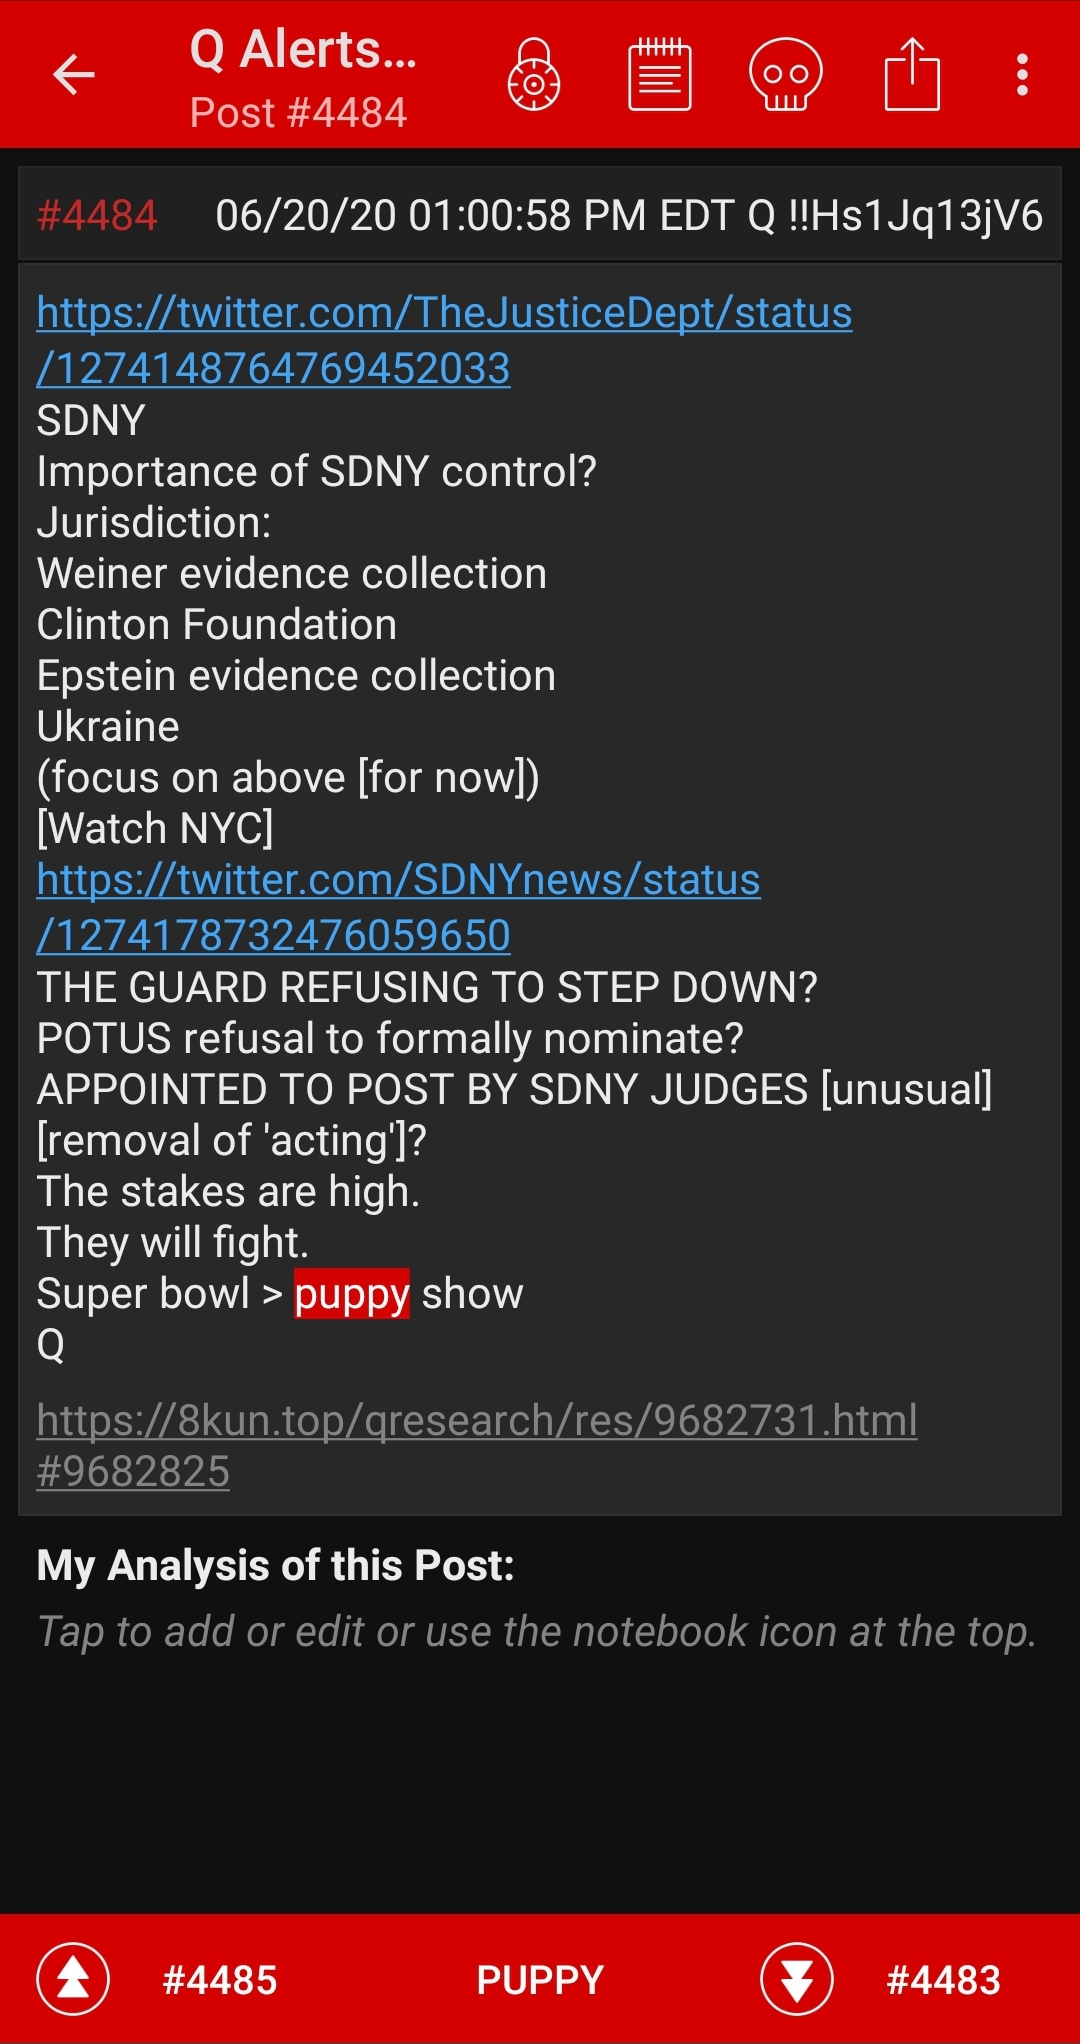Viewport: 1080px width, 2044px height.
Task: Tap the PUPPY search term label
Action: (x=540, y=1980)
